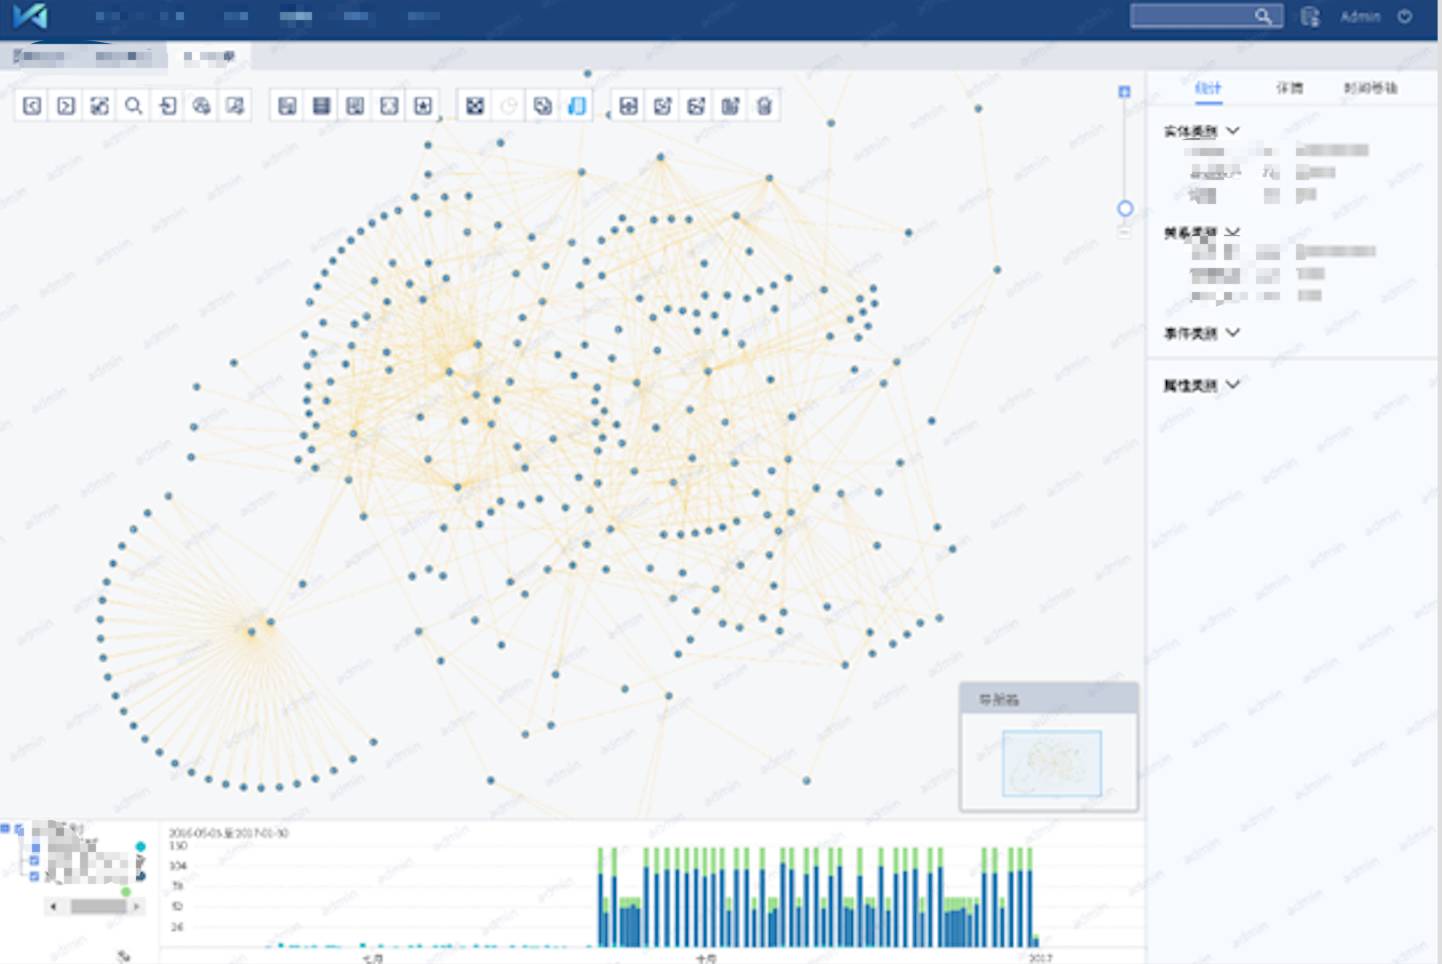1442x964 pixels.
Task: Click the globe icon in graph toolbar
Action: [x=201, y=105]
